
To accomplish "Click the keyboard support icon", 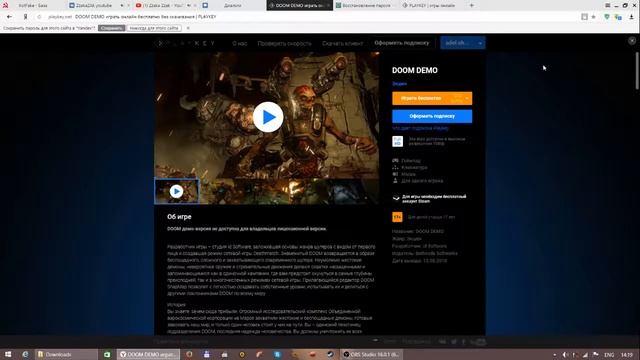I will (x=395, y=167).
